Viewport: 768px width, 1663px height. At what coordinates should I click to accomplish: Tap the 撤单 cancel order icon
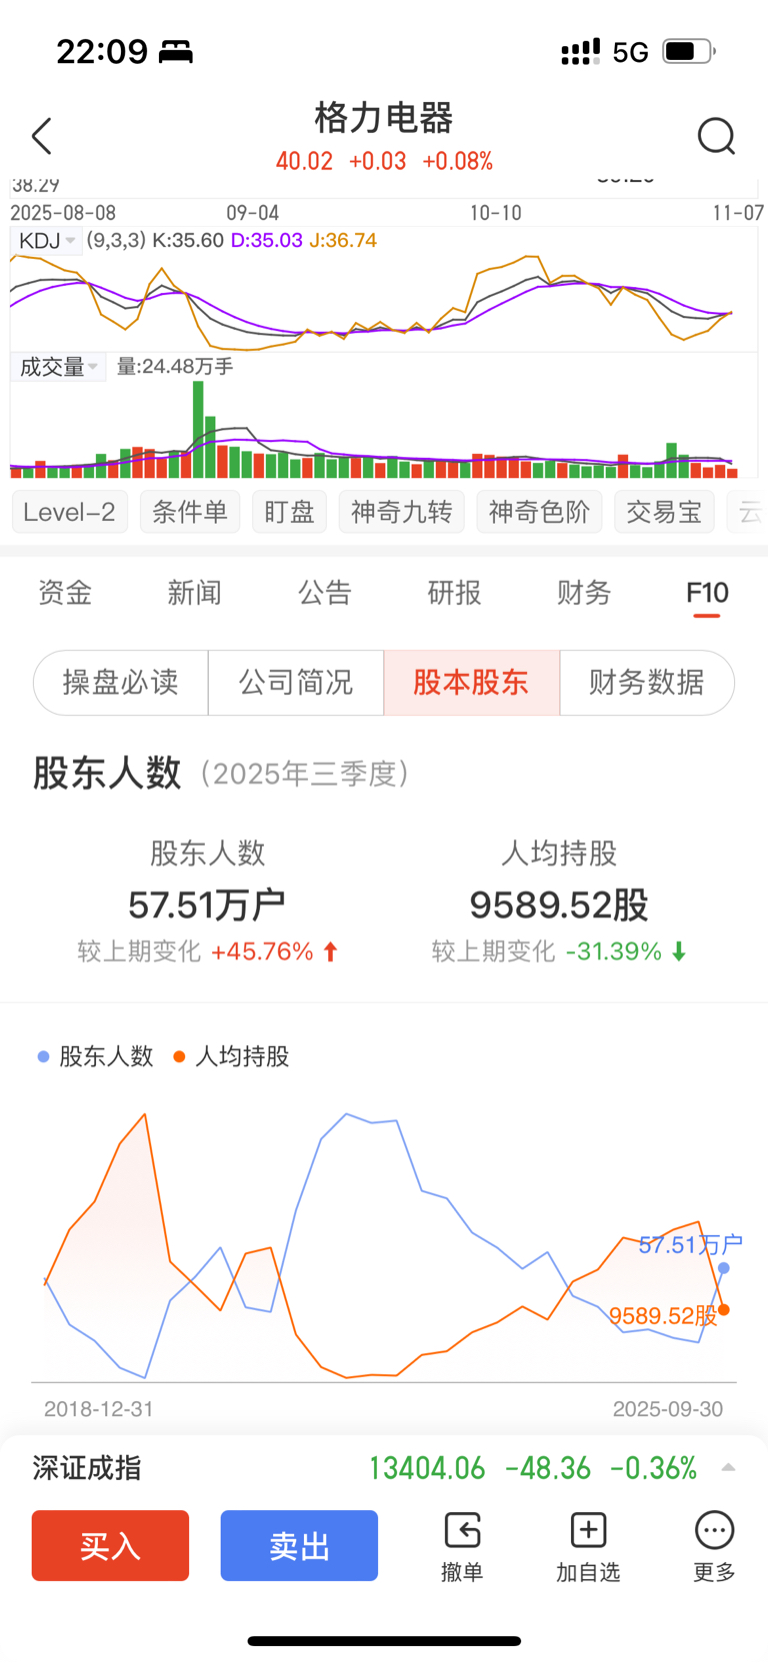[x=462, y=1547]
